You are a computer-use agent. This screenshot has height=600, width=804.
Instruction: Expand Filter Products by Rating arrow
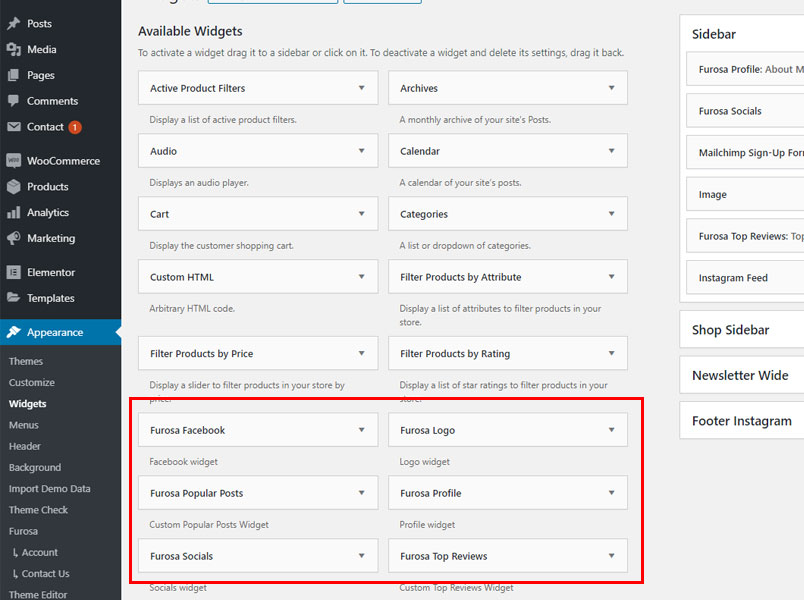point(612,353)
